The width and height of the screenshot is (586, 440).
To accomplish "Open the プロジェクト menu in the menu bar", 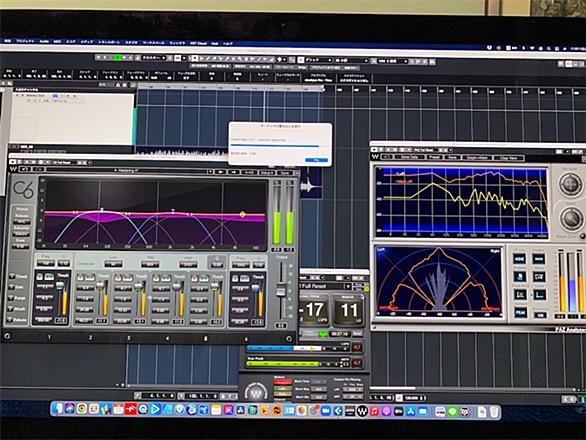I will (26, 41).
